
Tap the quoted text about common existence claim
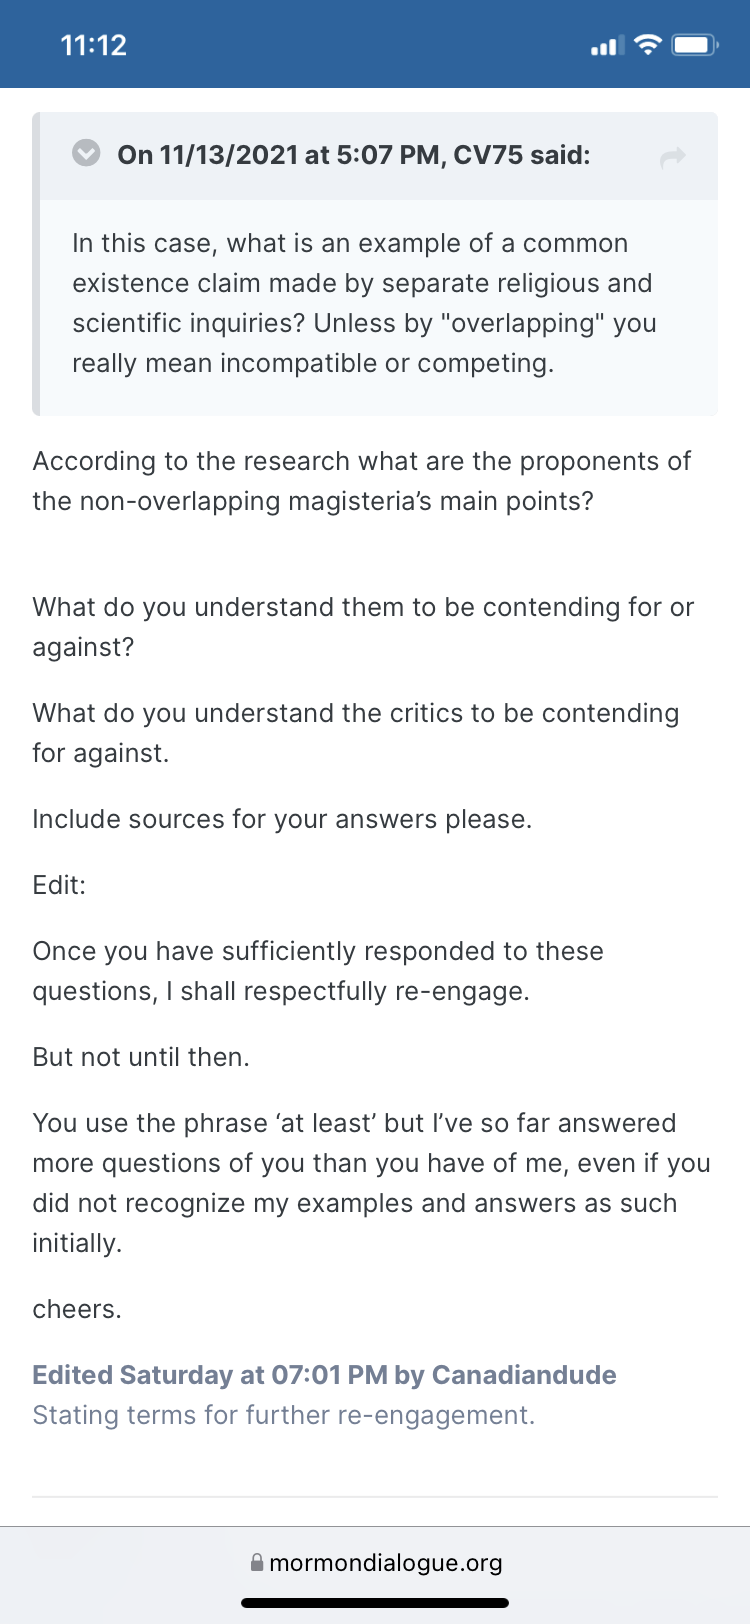tap(364, 303)
